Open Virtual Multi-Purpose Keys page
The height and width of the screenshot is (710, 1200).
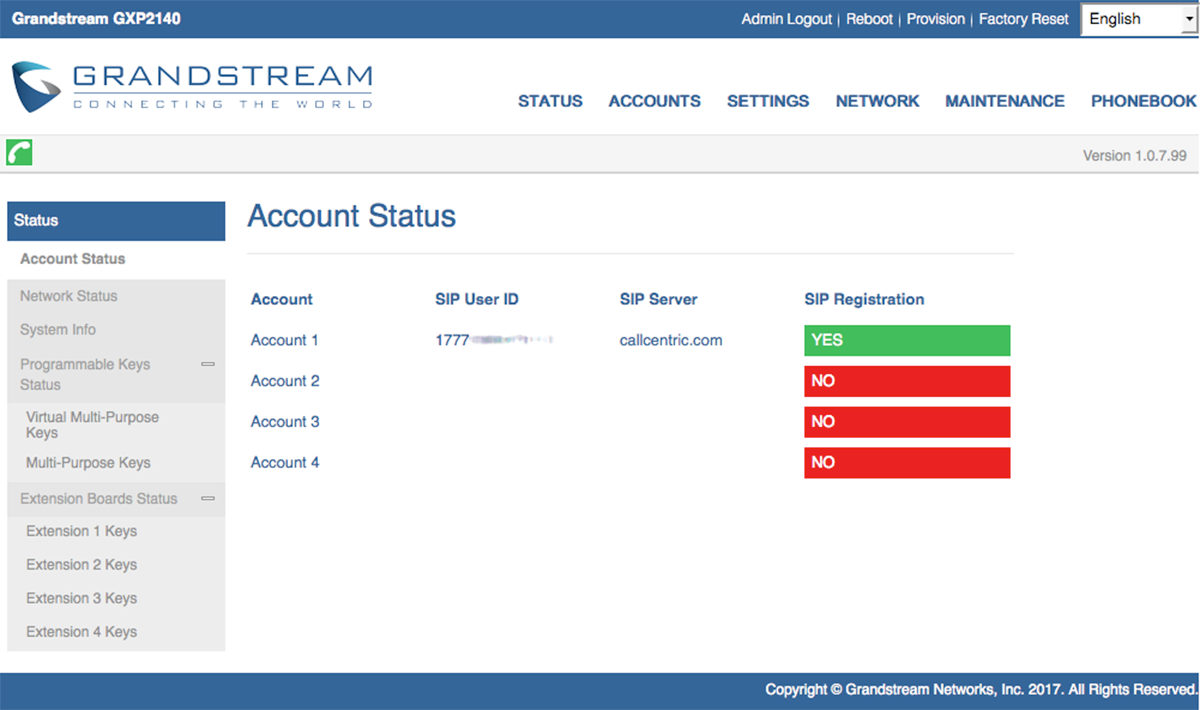(92, 425)
